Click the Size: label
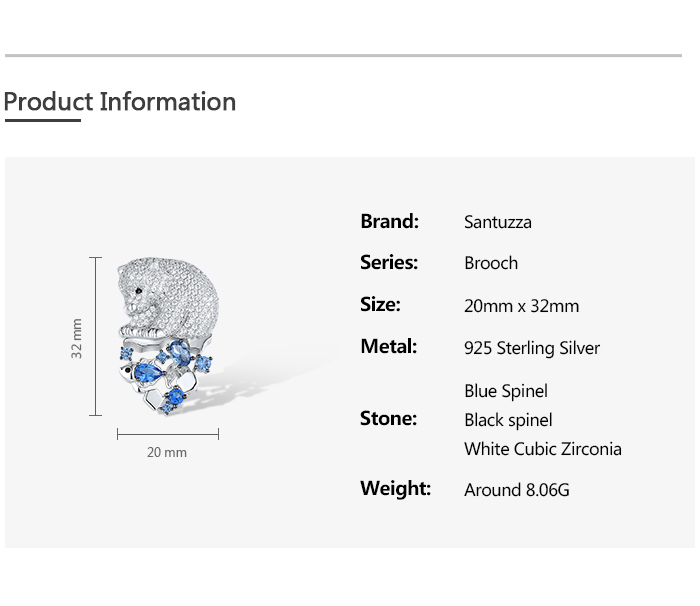Screen dimensions: 700x606 click(x=380, y=304)
